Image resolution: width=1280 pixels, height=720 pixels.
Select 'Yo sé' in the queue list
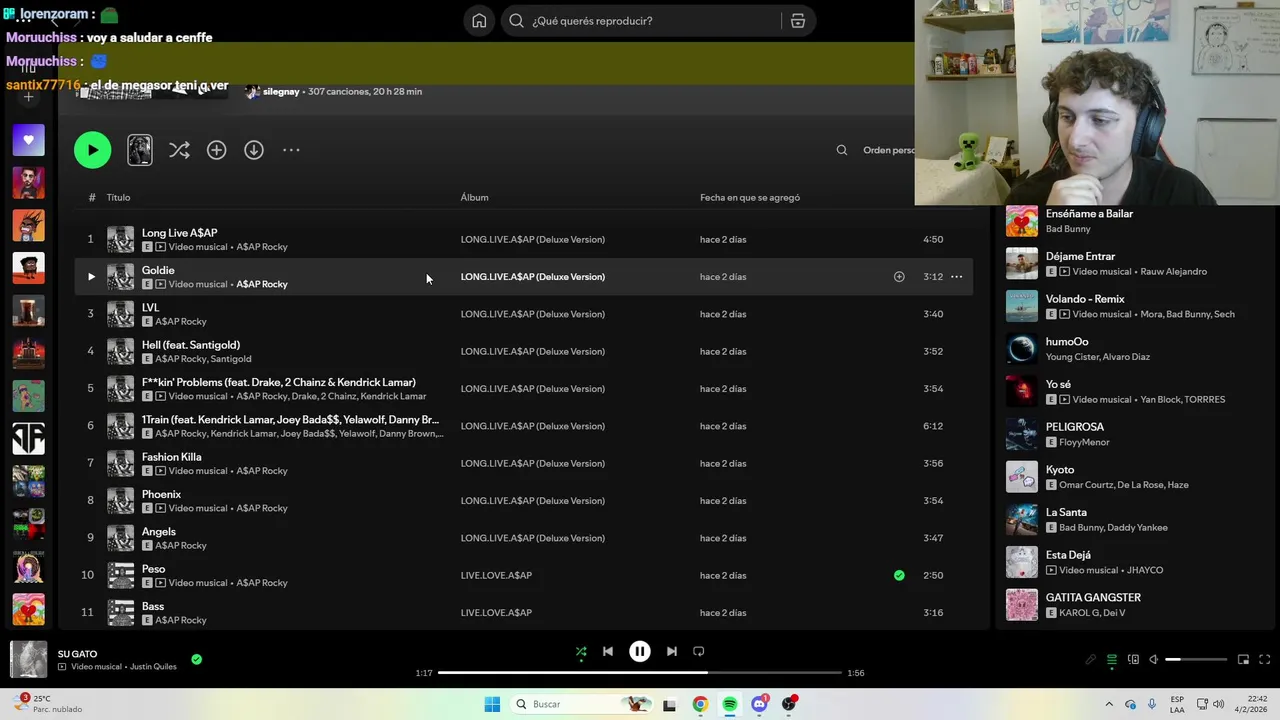(1058, 384)
